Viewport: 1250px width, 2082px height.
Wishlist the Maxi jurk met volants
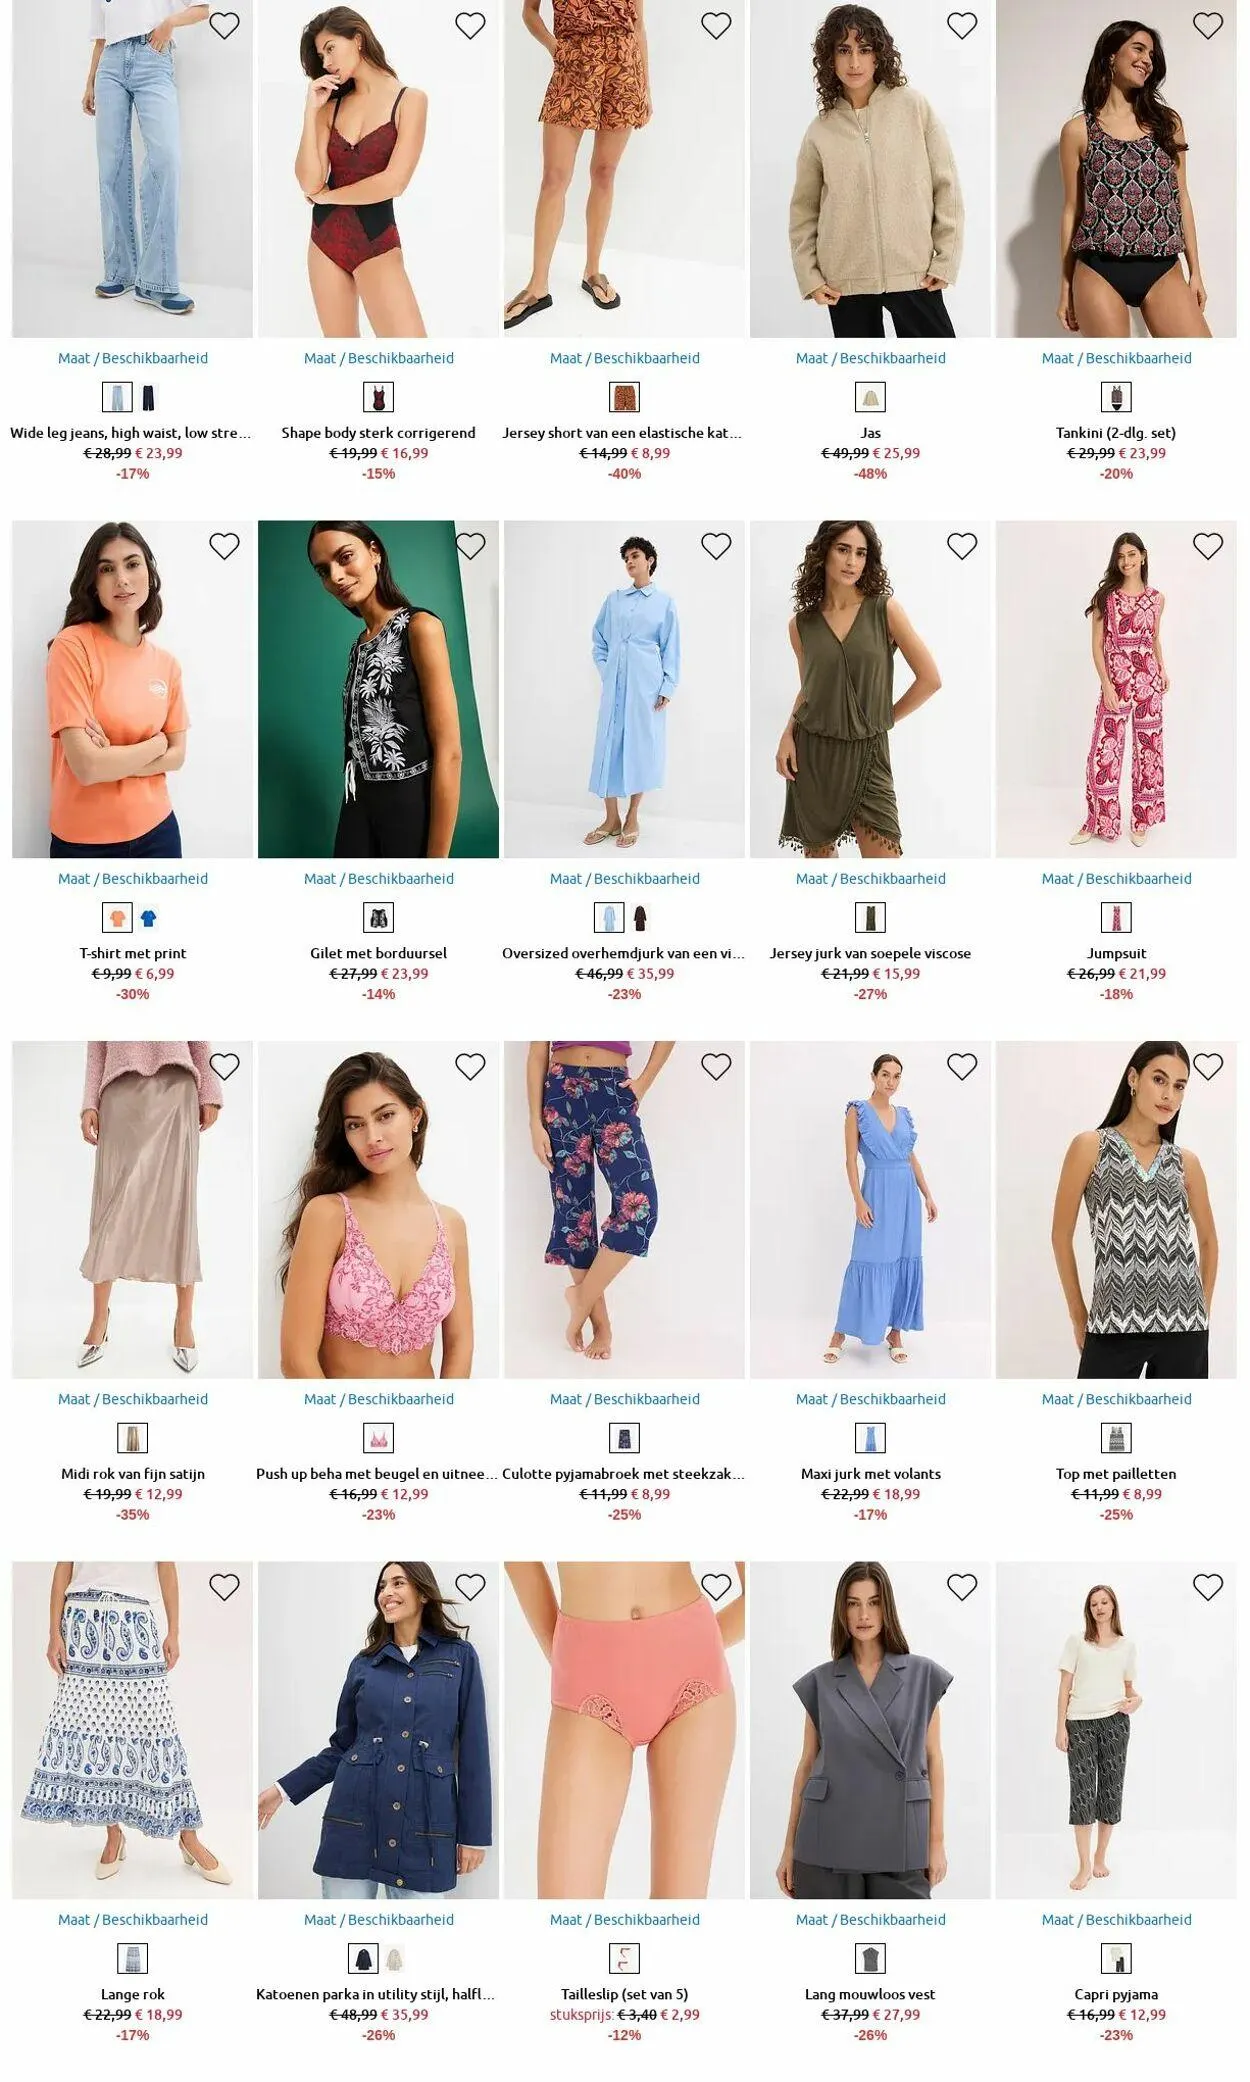[x=962, y=1067]
